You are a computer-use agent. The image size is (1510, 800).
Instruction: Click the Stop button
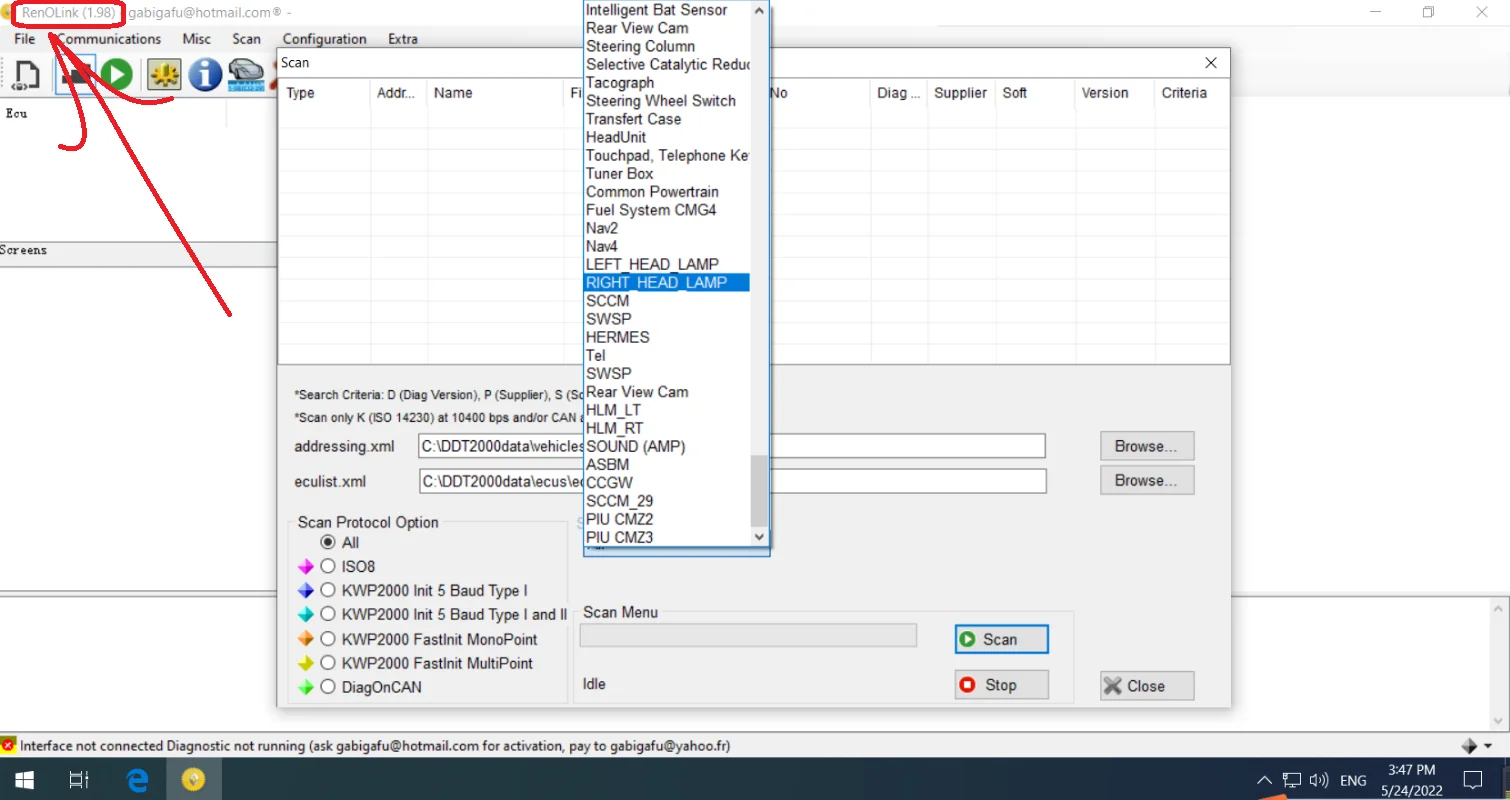click(1001, 685)
